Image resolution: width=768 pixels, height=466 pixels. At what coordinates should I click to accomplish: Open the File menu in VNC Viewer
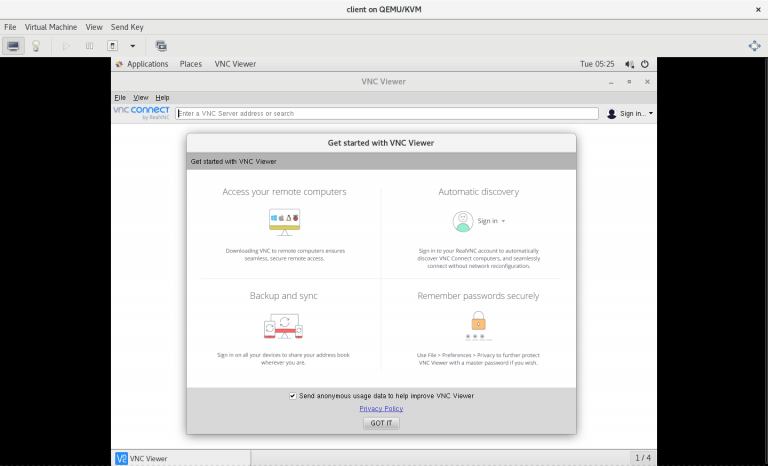point(120,97)
